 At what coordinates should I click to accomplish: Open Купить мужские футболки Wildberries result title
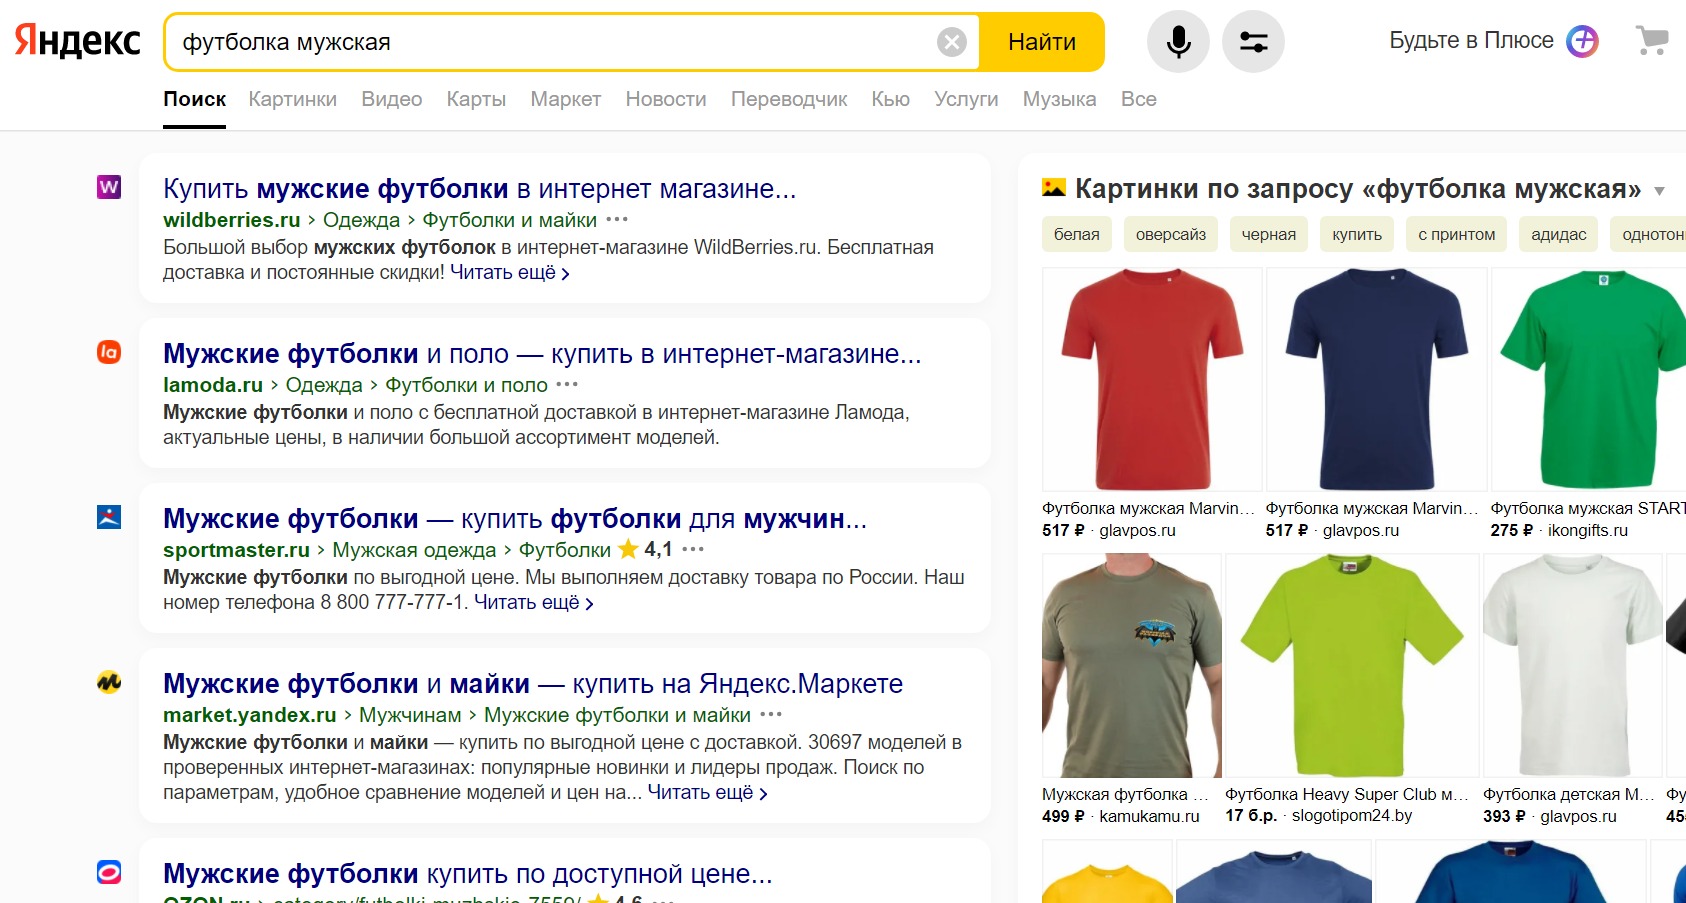pos(480,188)
